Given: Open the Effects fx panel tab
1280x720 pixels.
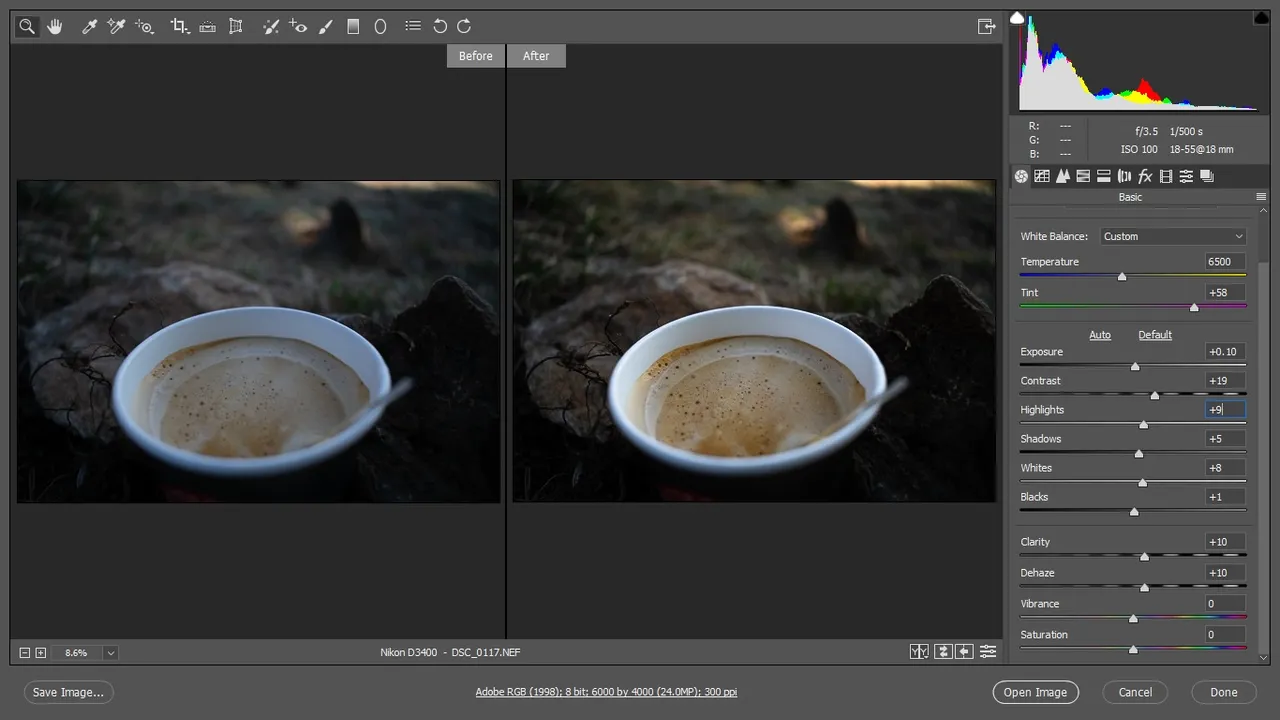Looking at the screenshot, I should tap(1145, 176).
